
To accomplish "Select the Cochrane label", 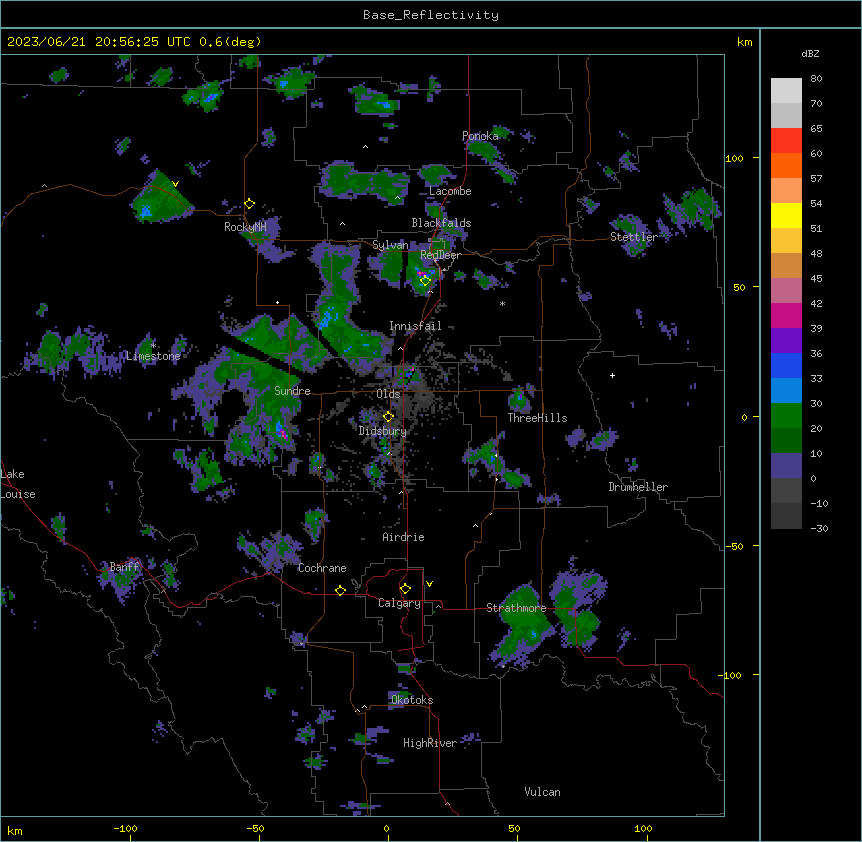I will (322, 568).
